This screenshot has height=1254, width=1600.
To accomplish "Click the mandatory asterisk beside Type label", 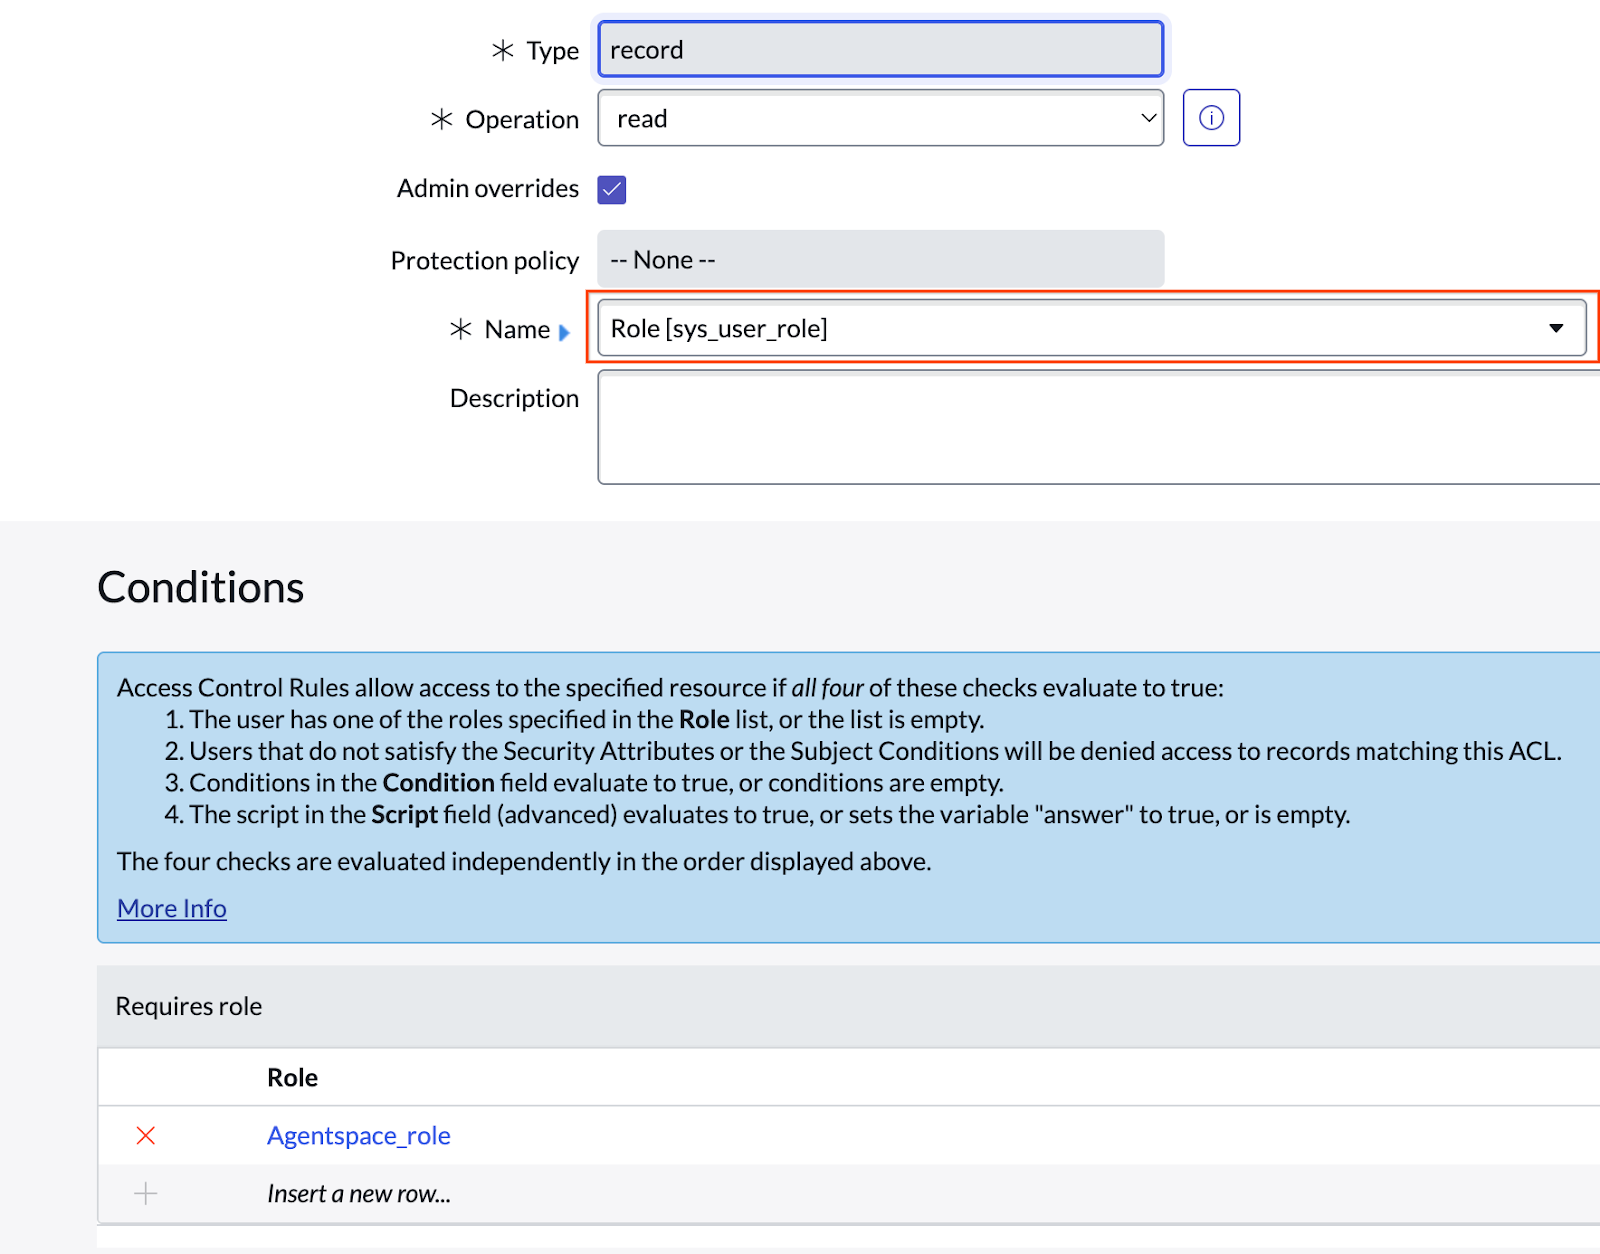I will point(503,50).
